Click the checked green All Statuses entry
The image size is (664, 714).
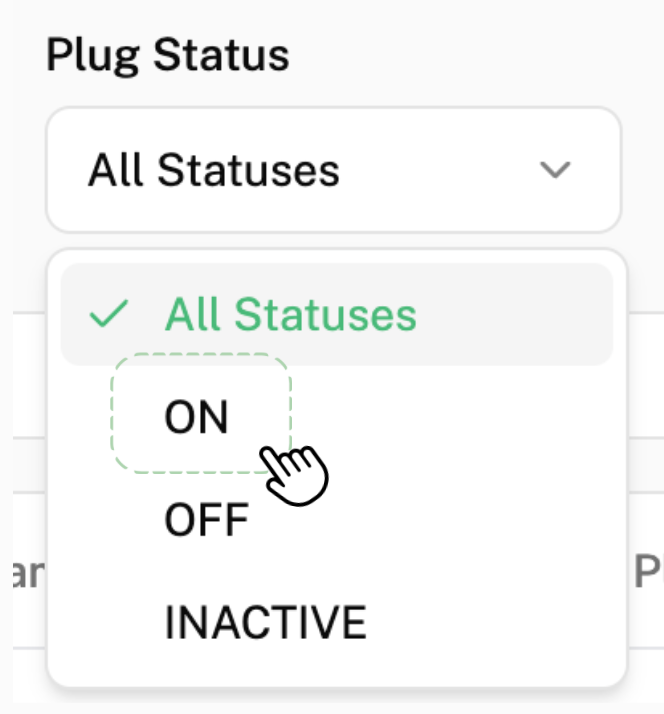tap(290, 315)
